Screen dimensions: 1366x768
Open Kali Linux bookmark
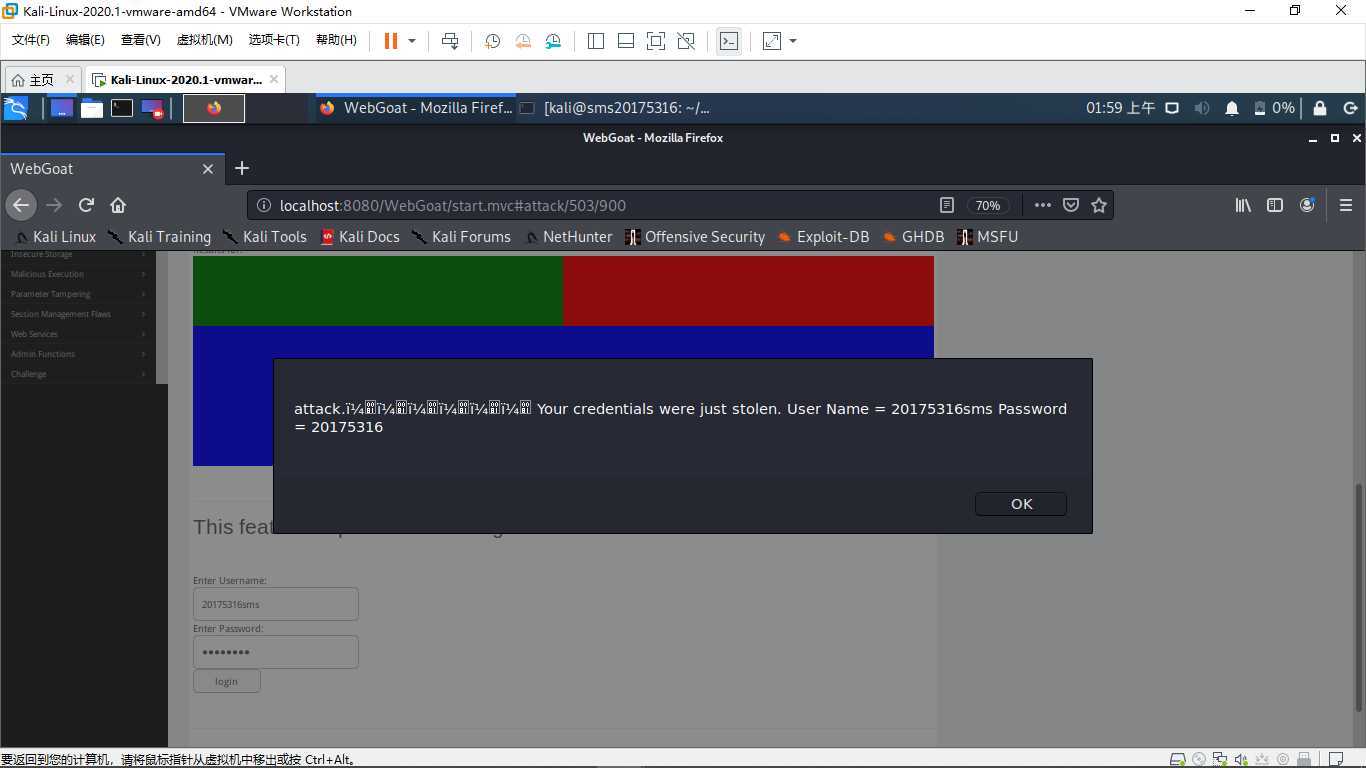pyautogui.click(x=56, y=237)
